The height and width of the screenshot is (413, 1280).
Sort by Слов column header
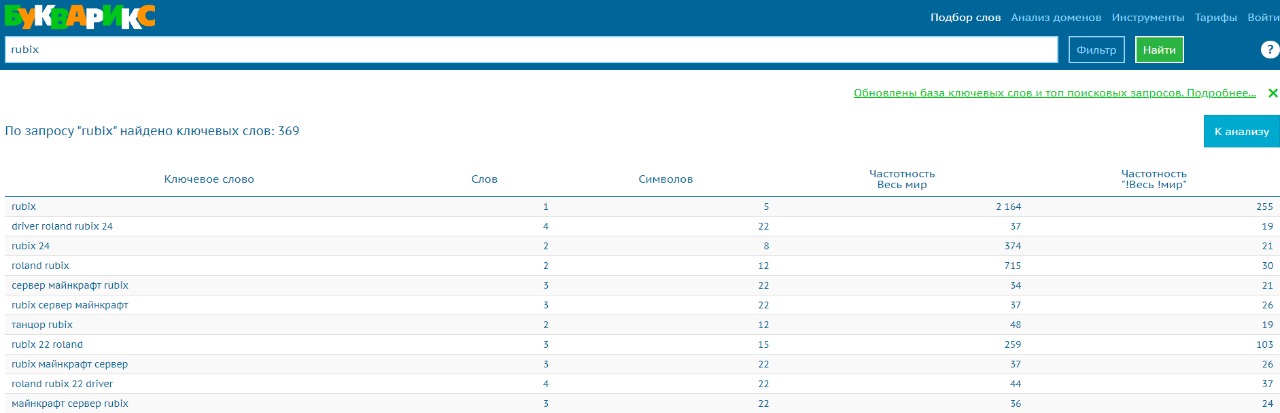pyautogui.click(x=484, y=180)
